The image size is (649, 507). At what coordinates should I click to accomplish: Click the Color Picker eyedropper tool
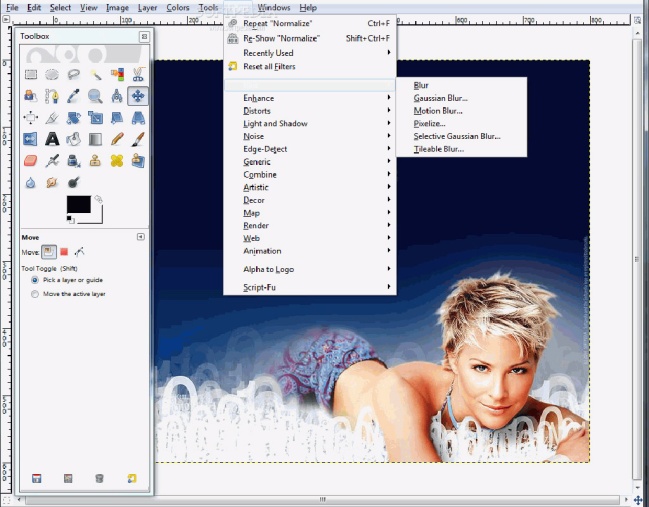(x=73, y=96)
